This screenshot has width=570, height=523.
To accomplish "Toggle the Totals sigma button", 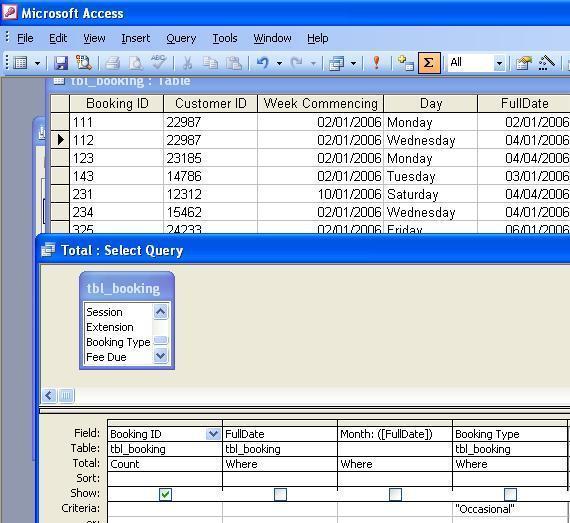I will point(429,63).
